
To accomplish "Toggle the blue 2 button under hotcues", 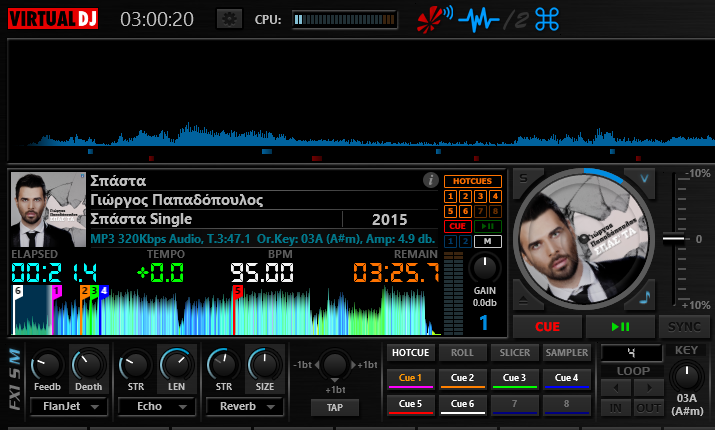I will 465,241.
